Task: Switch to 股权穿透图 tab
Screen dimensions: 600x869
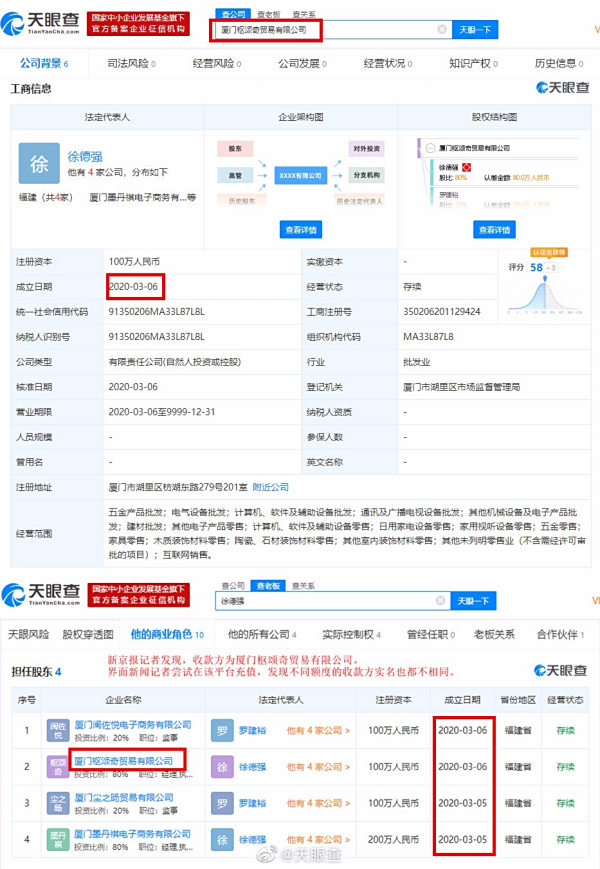Action: tap(88, 634)
